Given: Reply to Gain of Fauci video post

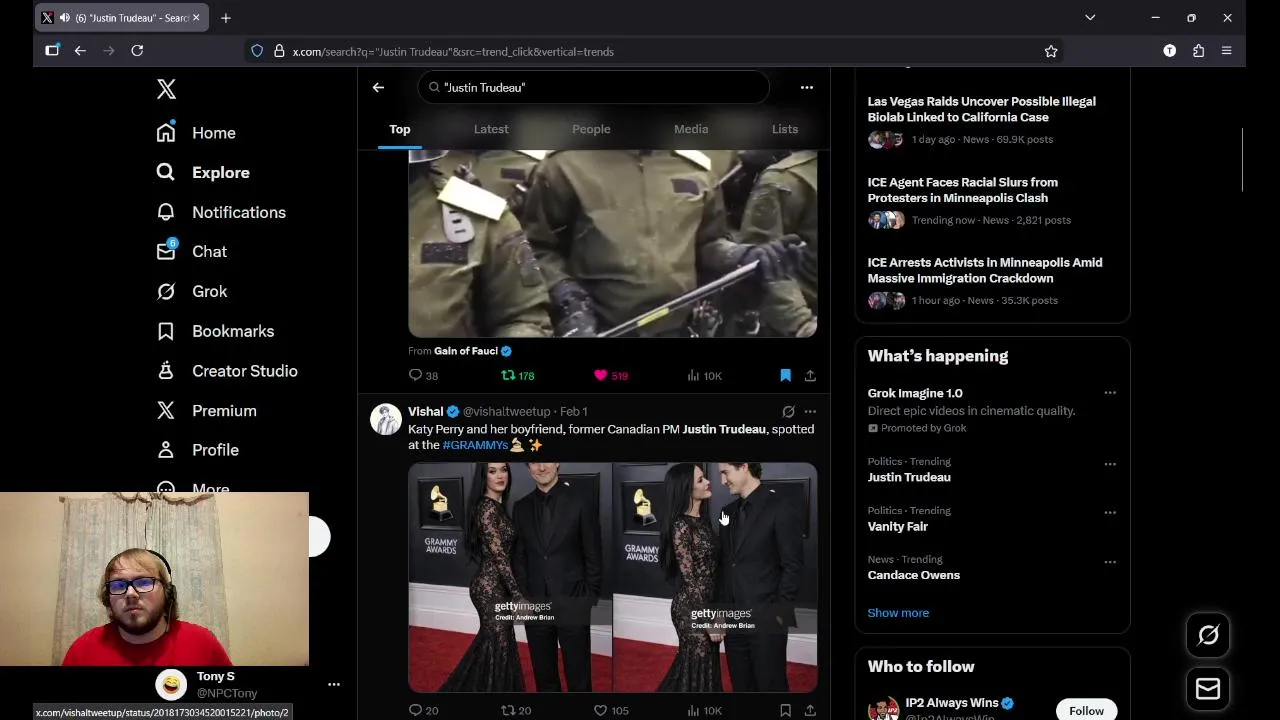Looking at the screenshot, I should (424, 376).
